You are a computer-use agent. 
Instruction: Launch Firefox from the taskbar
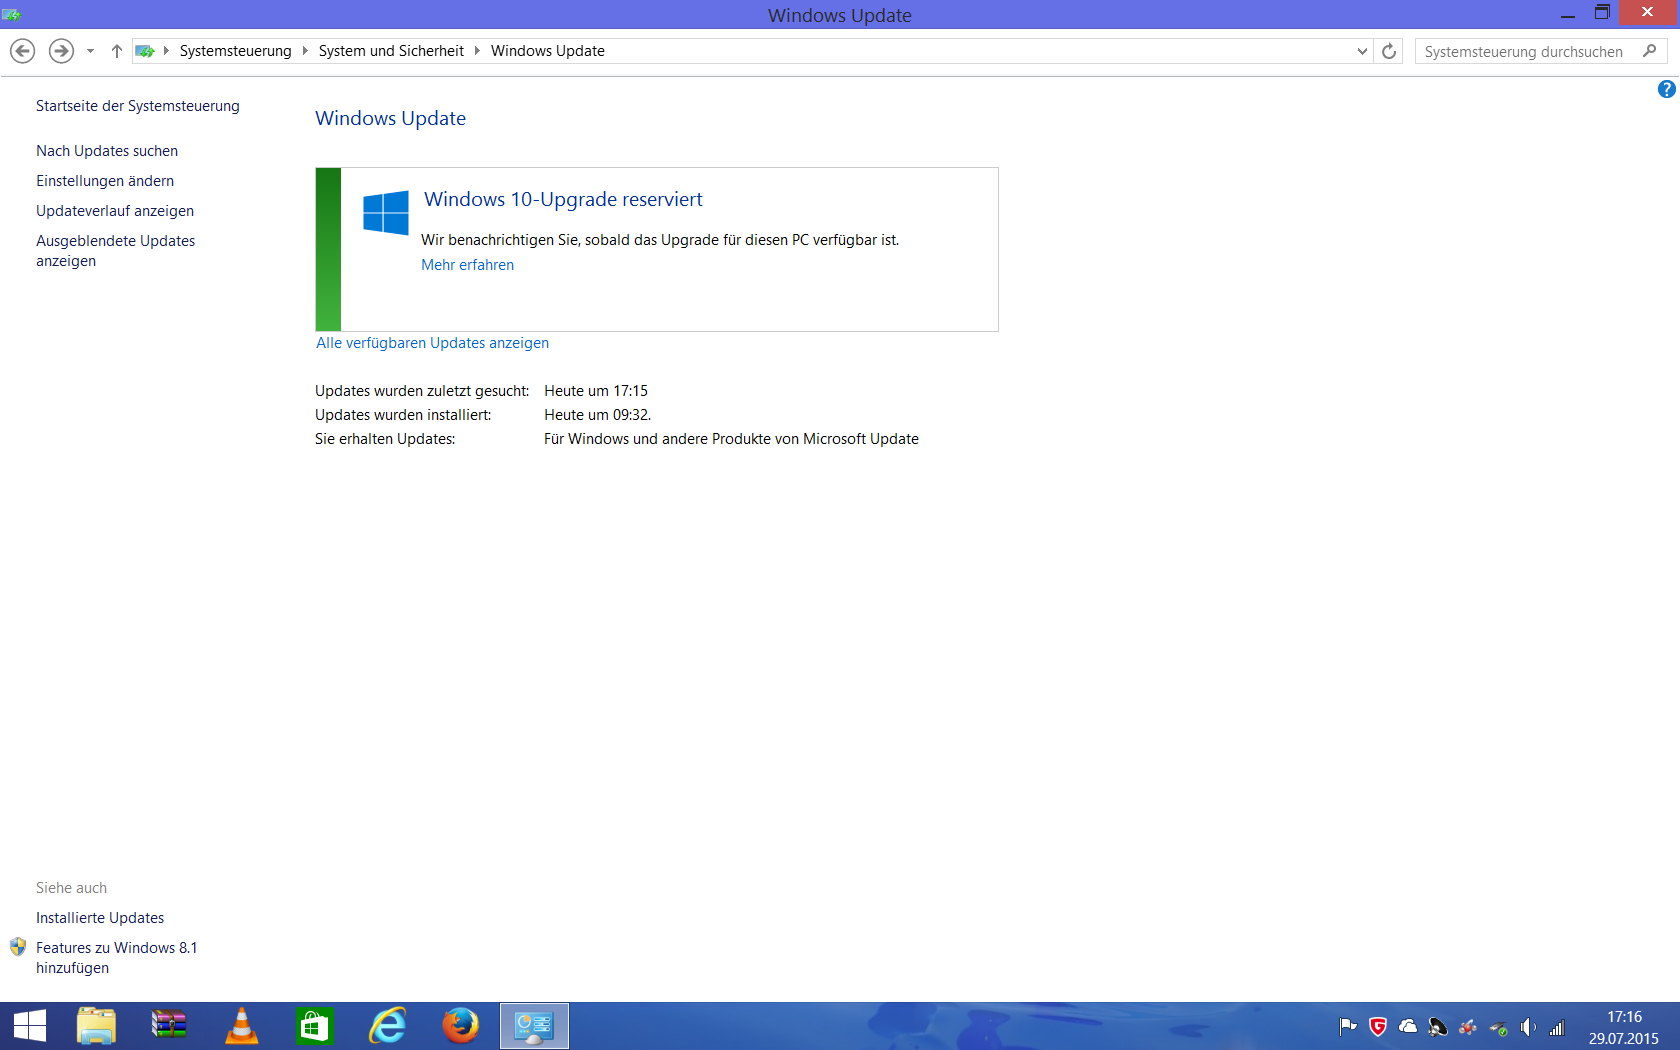pos(460,1026)
